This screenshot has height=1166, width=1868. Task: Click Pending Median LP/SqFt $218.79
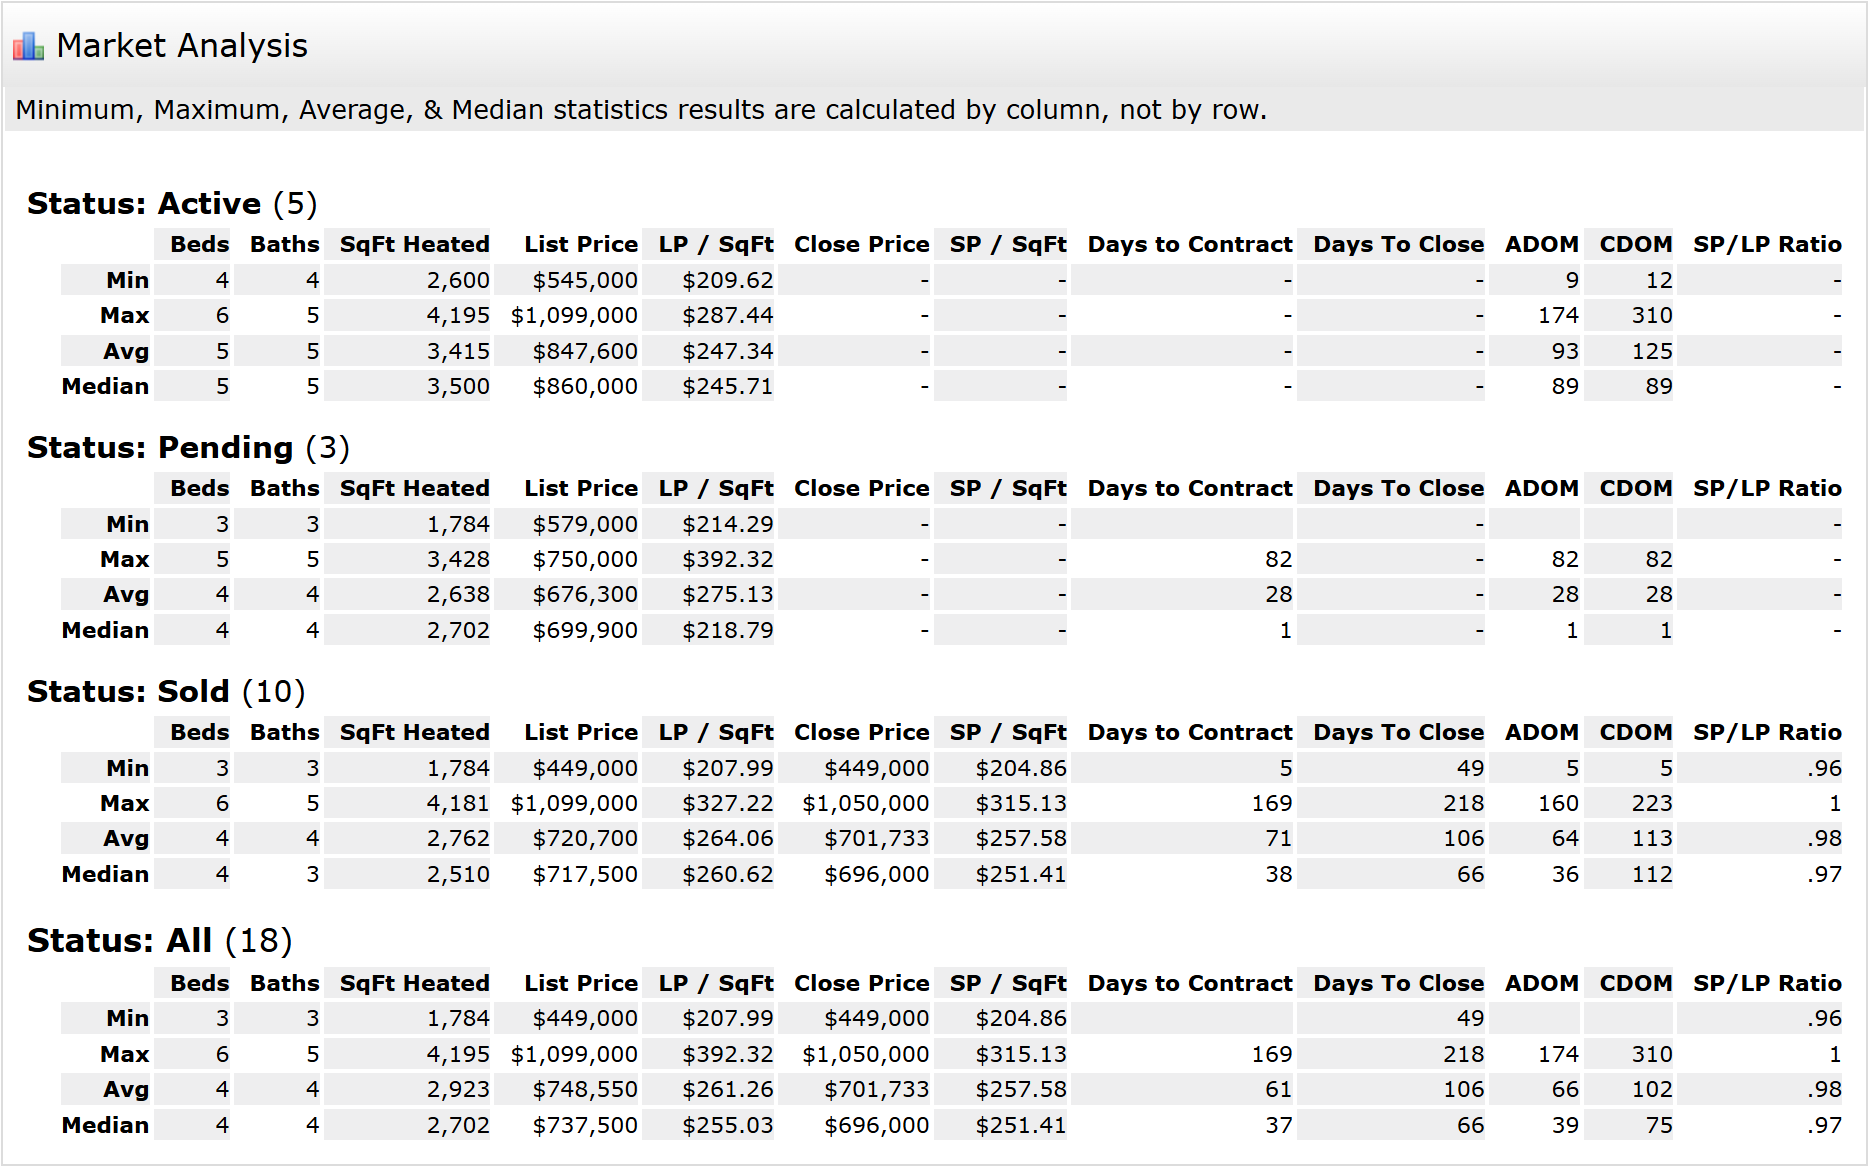[x=727, y=630]
